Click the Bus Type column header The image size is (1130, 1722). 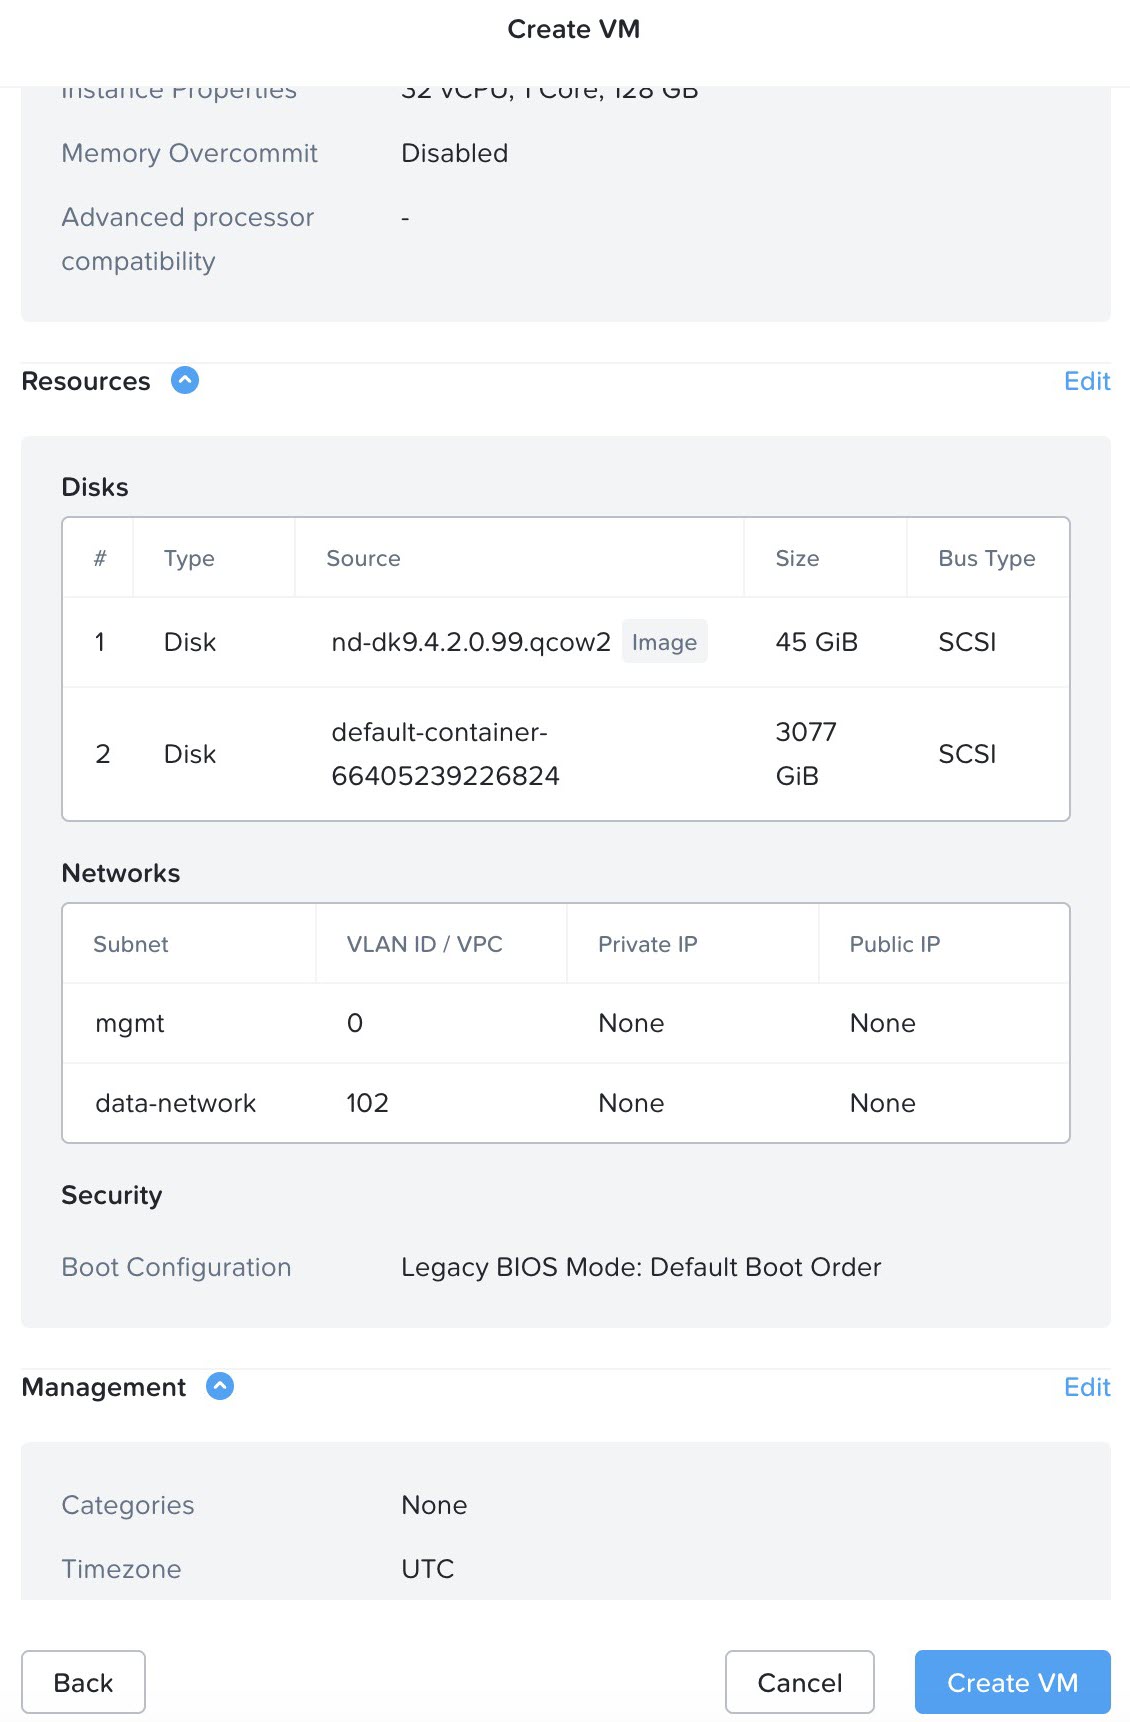[x=986, y=558]
